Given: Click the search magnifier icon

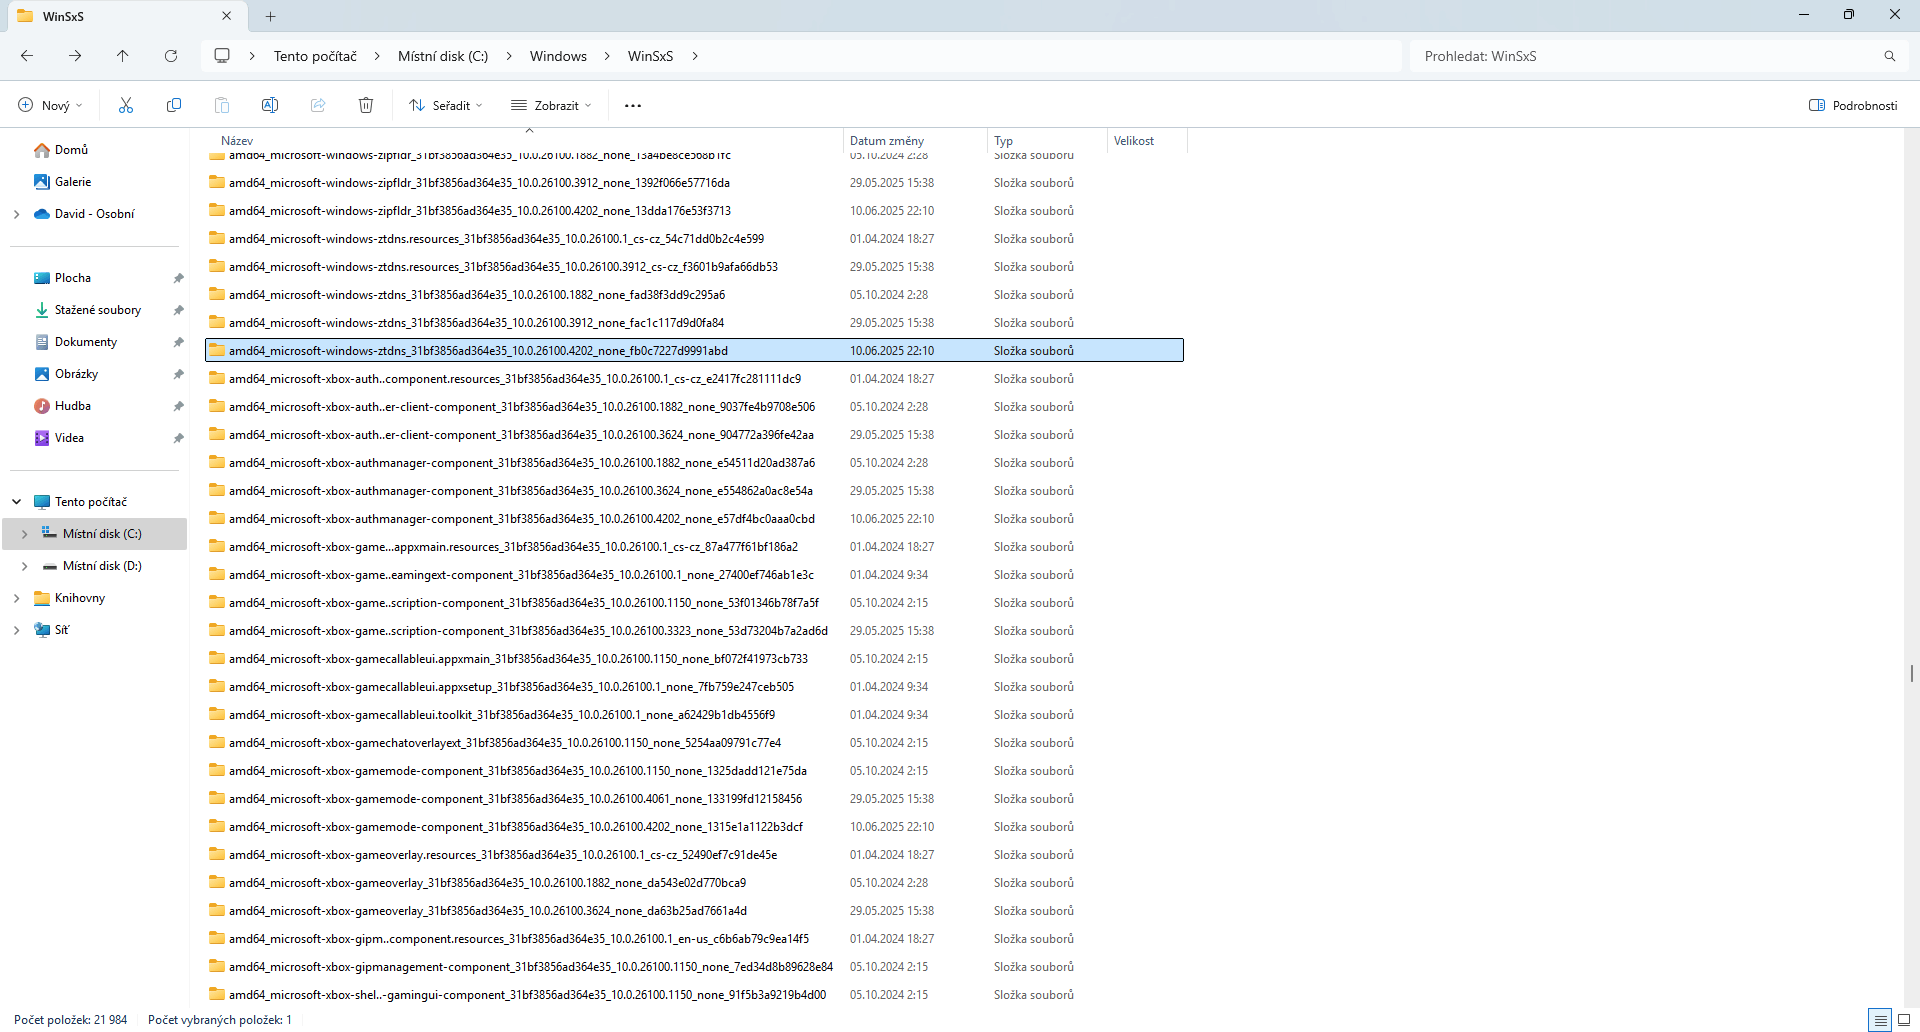Looking at the screenshot, I should click(1890, 56).
